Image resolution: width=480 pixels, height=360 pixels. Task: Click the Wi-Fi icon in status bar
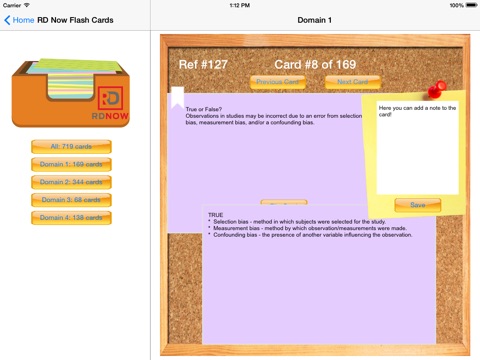point(26,5)
